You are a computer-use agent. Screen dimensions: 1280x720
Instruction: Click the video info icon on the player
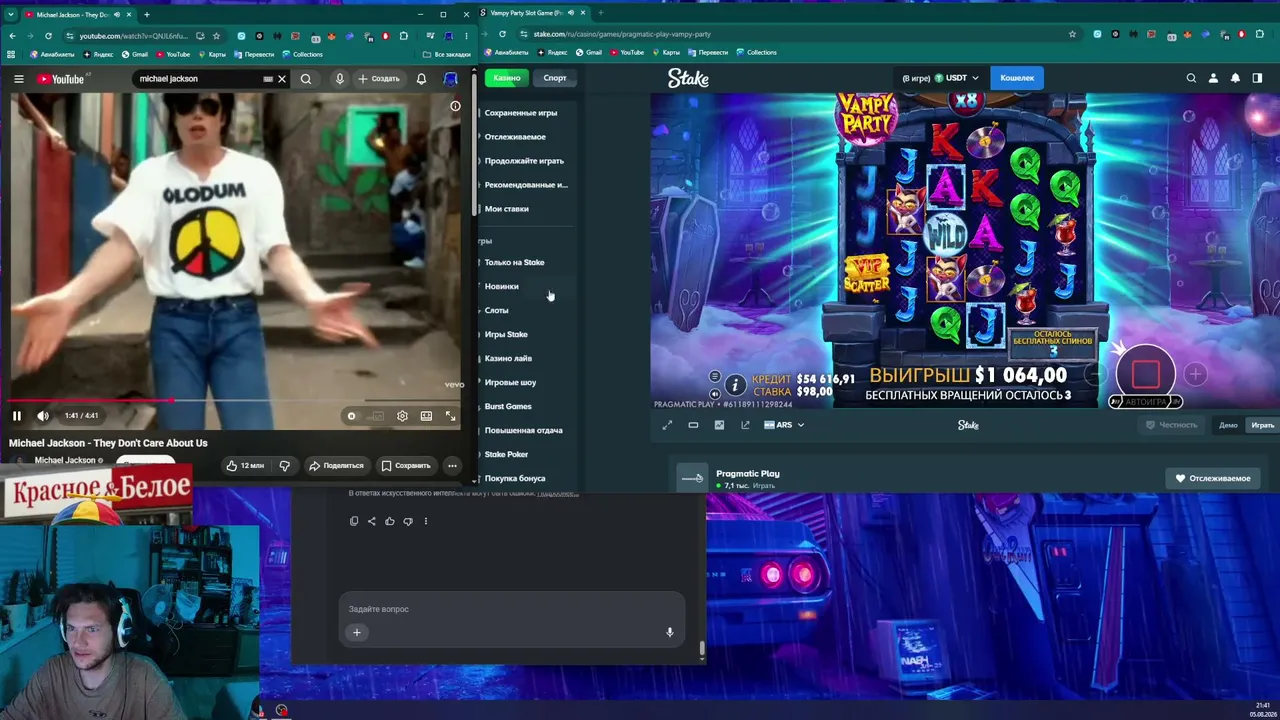(x=455, y=106)
